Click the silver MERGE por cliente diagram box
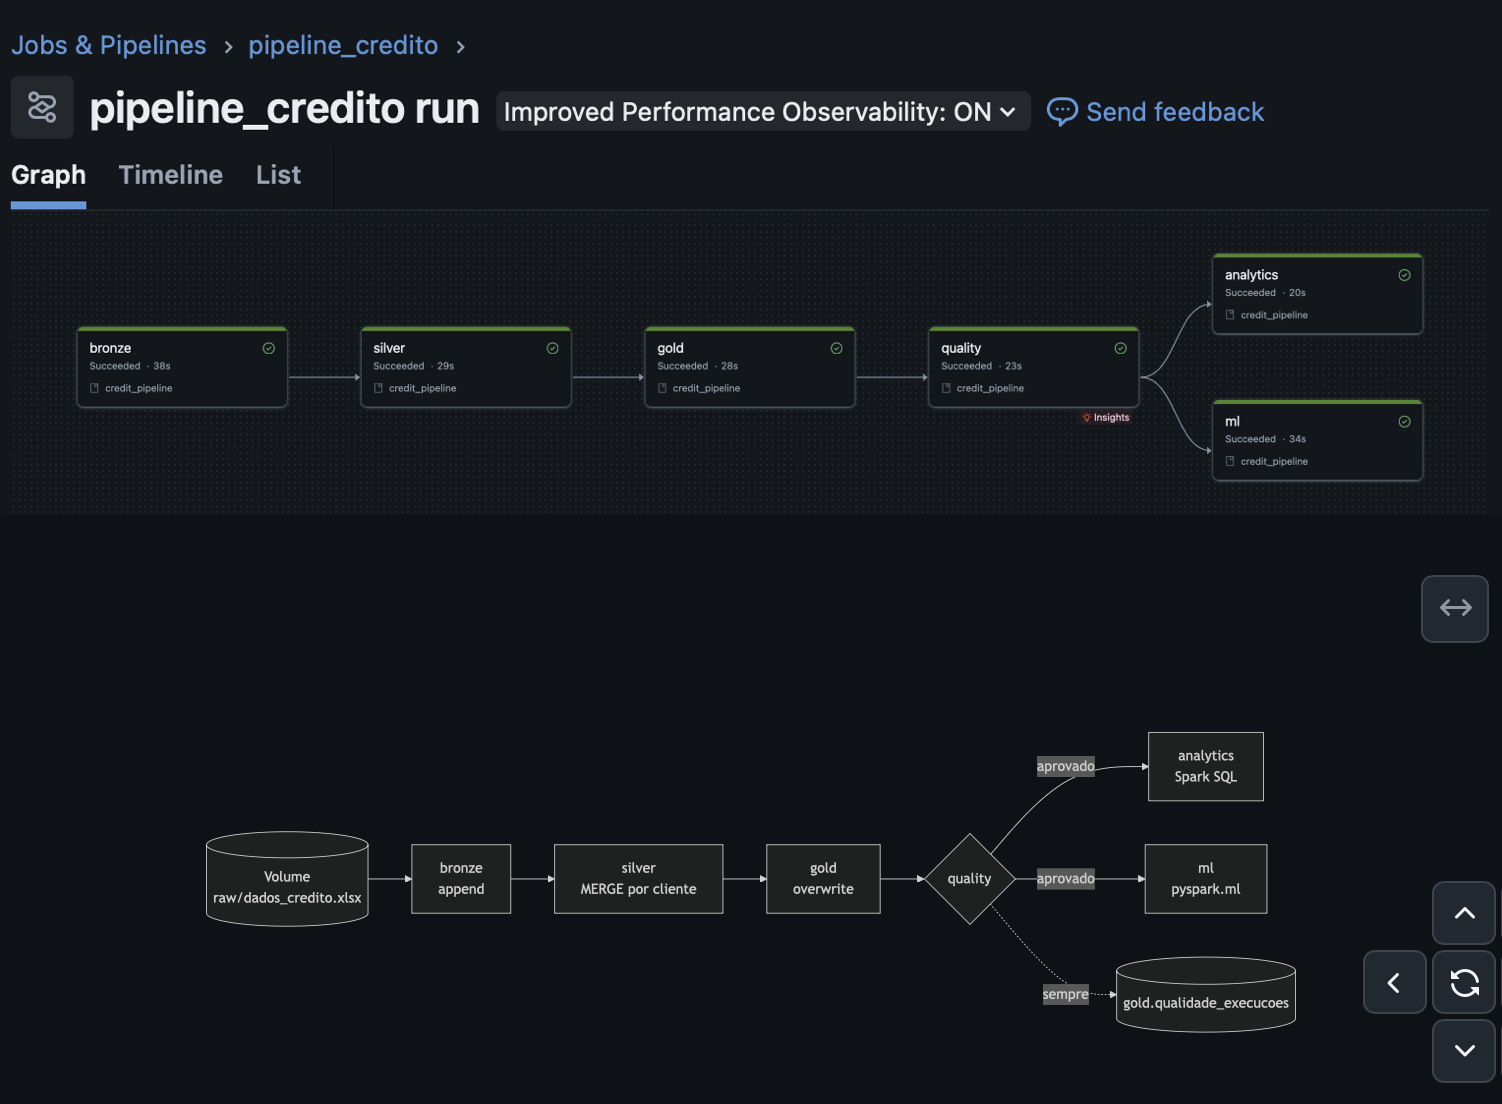Image resolution: width=1502 pixels, height=1104 pixels. [x=639, y=879]
